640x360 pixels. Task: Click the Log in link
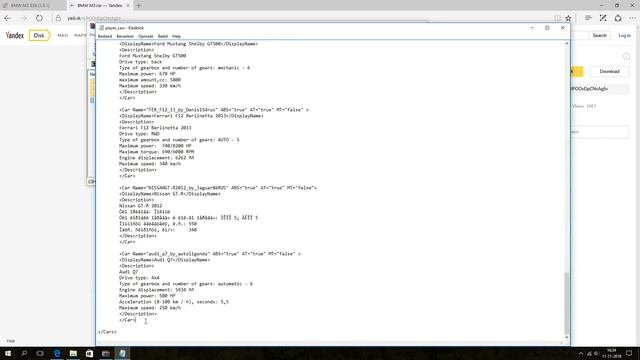[624, 36]
